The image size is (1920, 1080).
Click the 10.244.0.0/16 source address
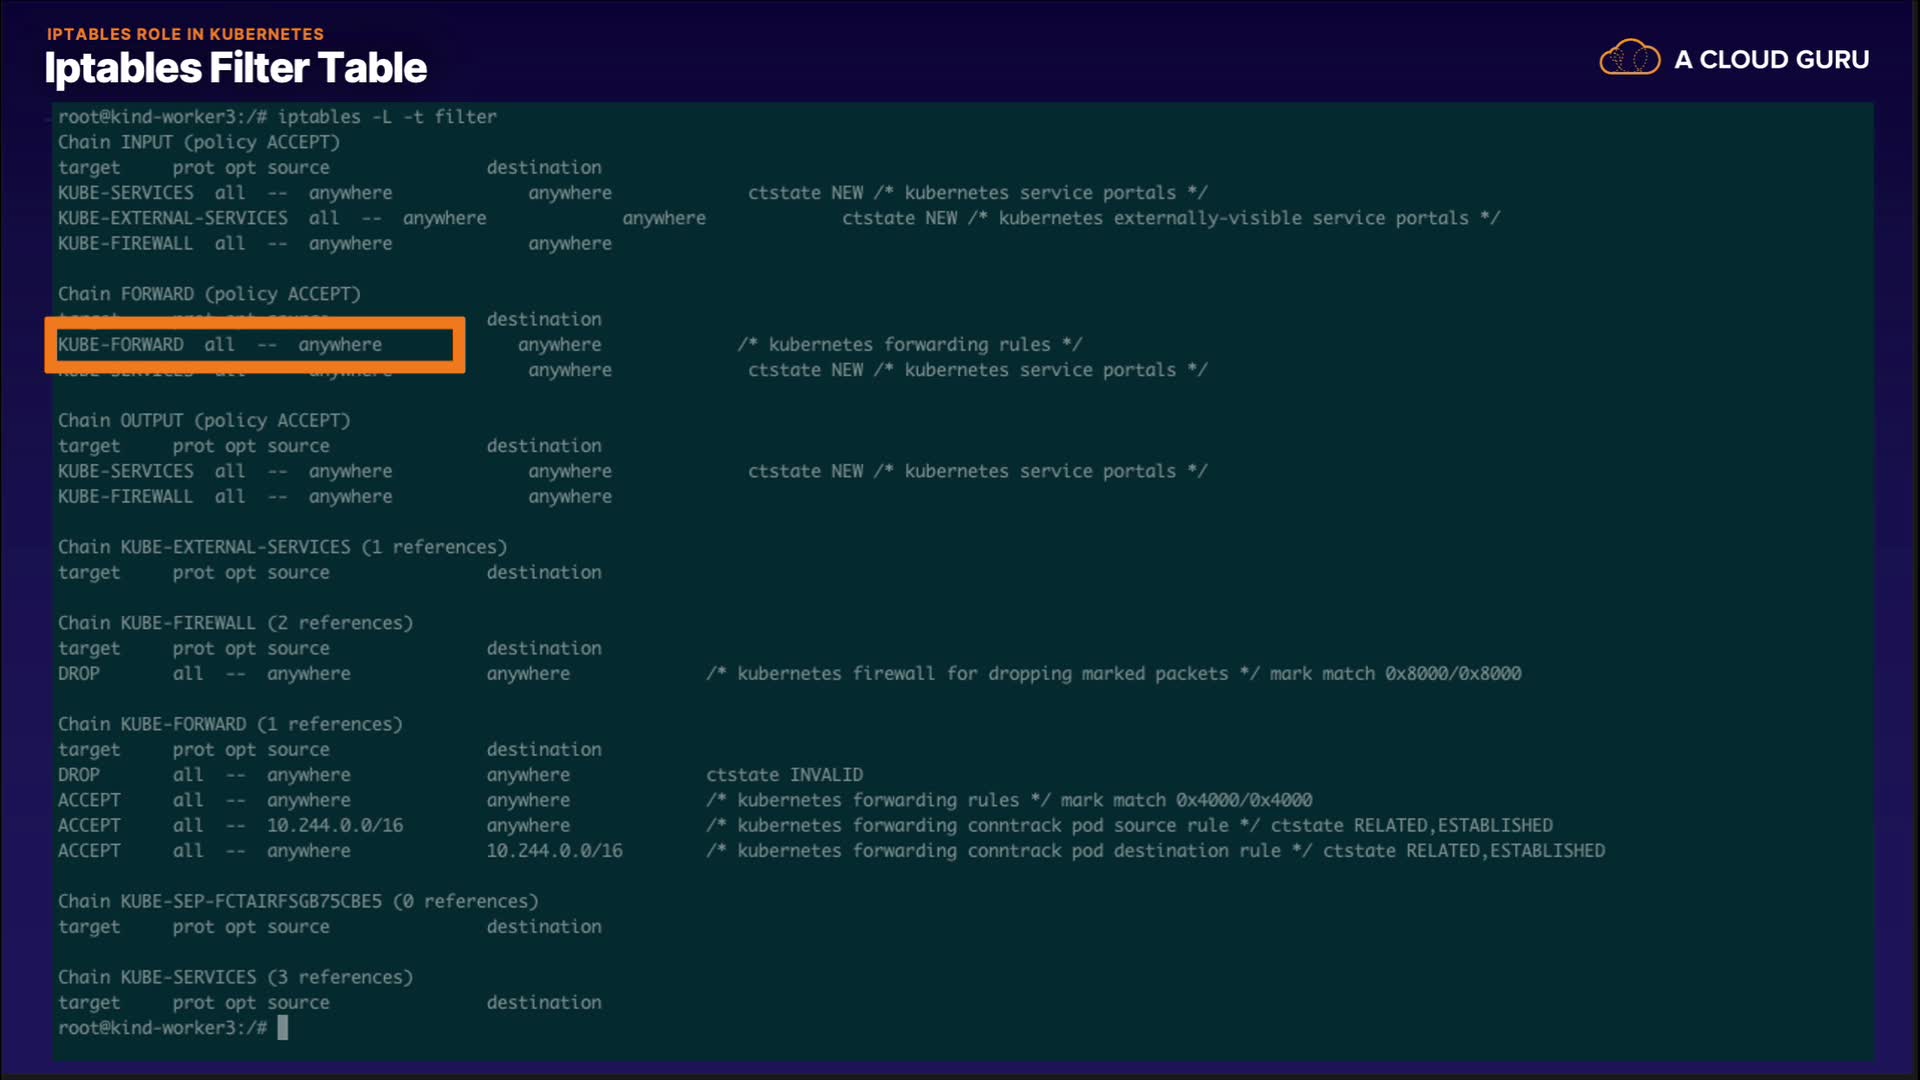[334, 826]
